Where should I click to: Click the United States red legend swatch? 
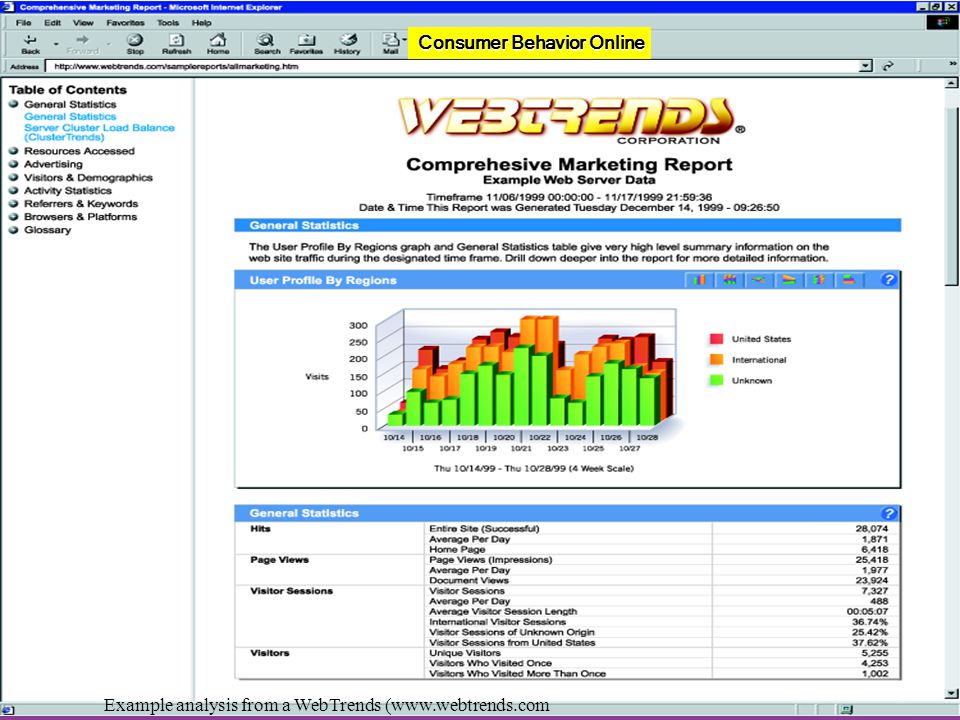coord(716,339)
